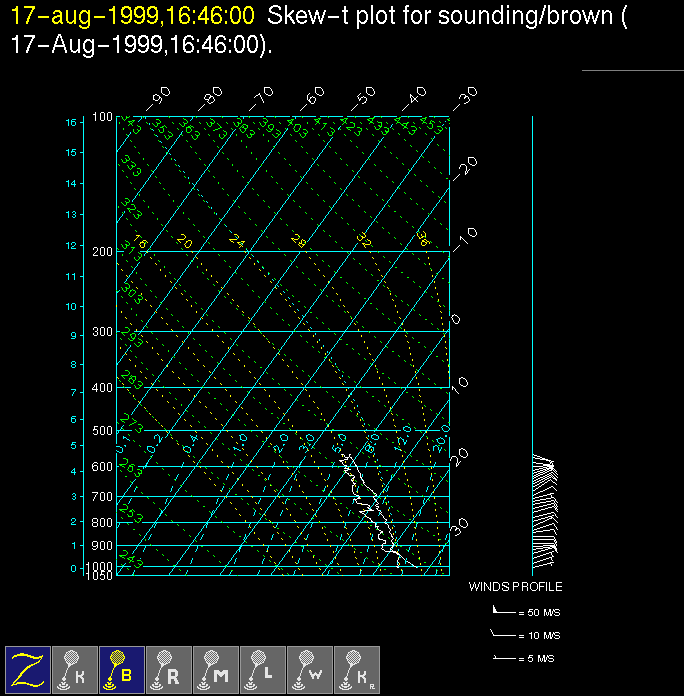
Task: Click the 16 altitude label on left axis
Action: [x=71, y=122]
